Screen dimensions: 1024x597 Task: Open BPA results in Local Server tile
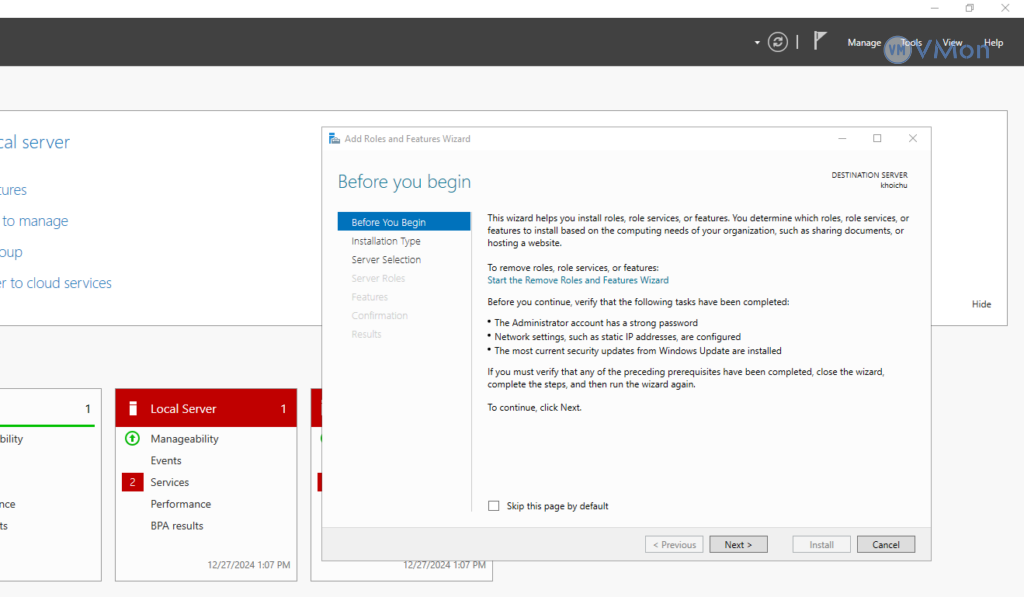pyautogui.click(x=177, y=526)
